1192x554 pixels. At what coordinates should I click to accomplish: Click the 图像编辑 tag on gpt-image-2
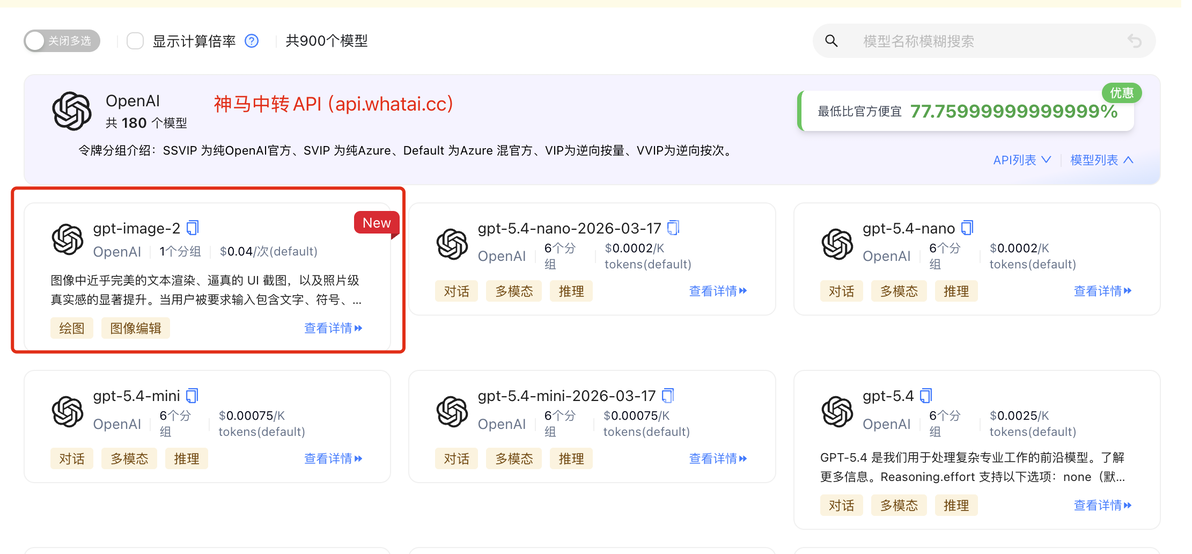click(x=135, y=328)
